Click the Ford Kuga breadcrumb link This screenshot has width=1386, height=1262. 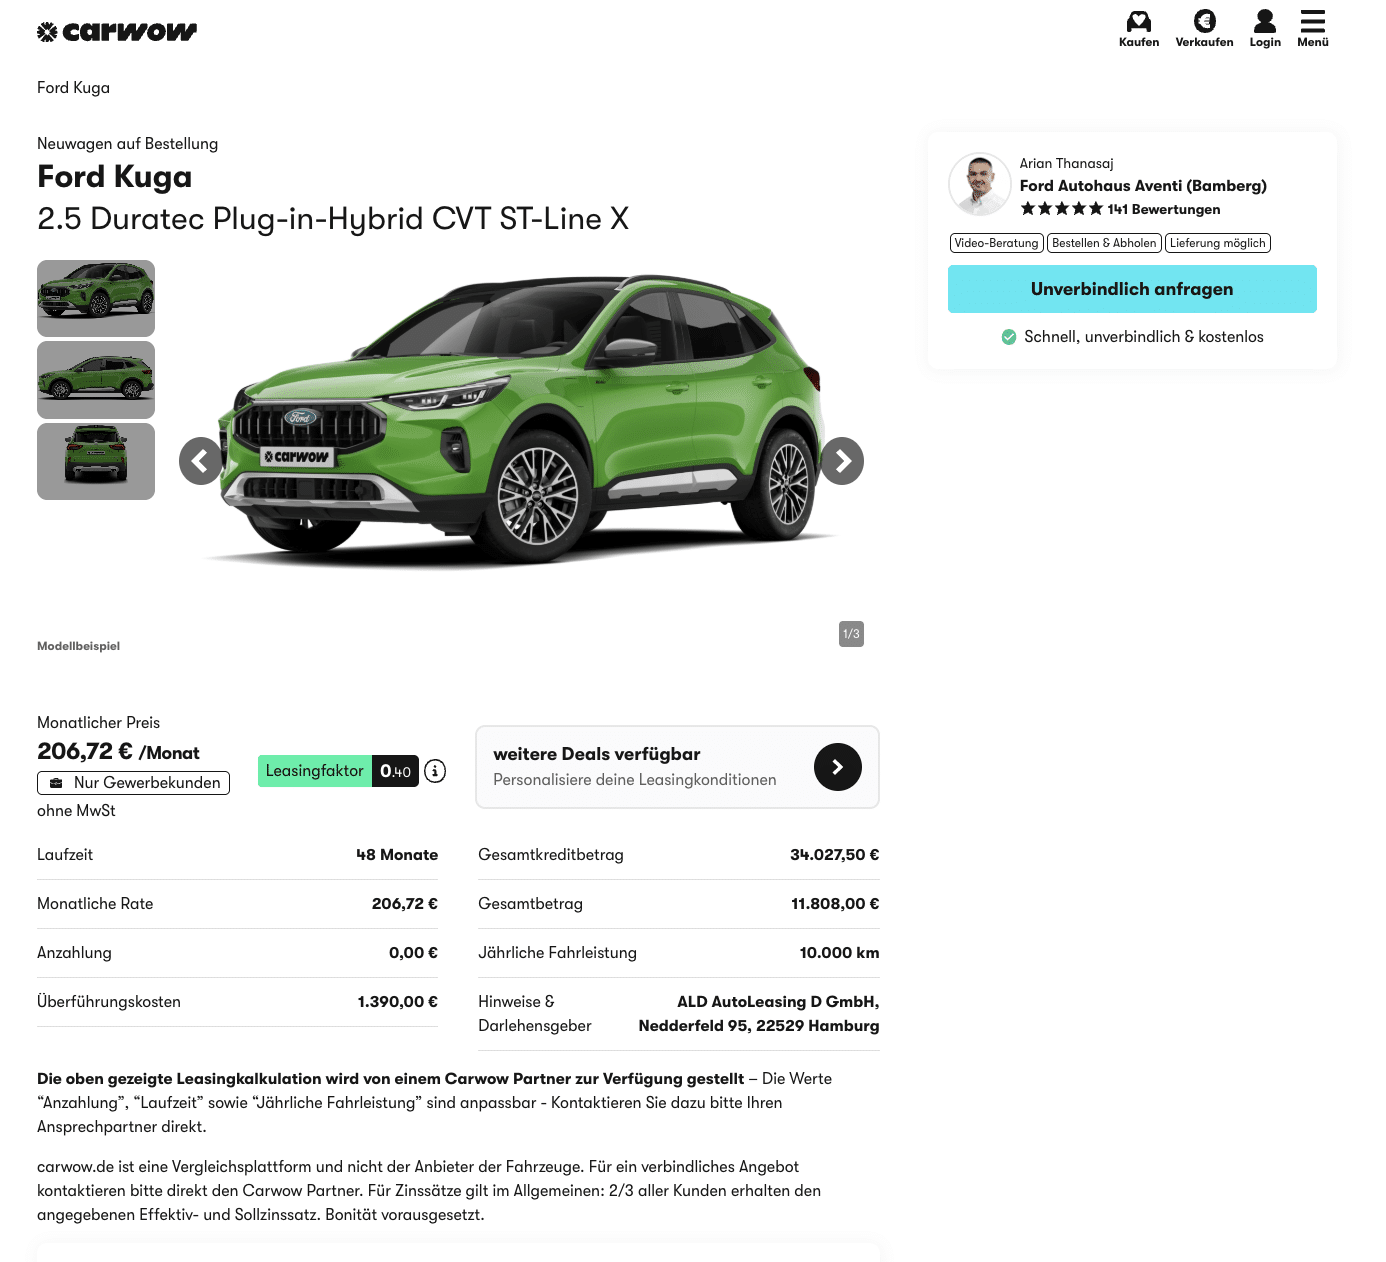73,88
